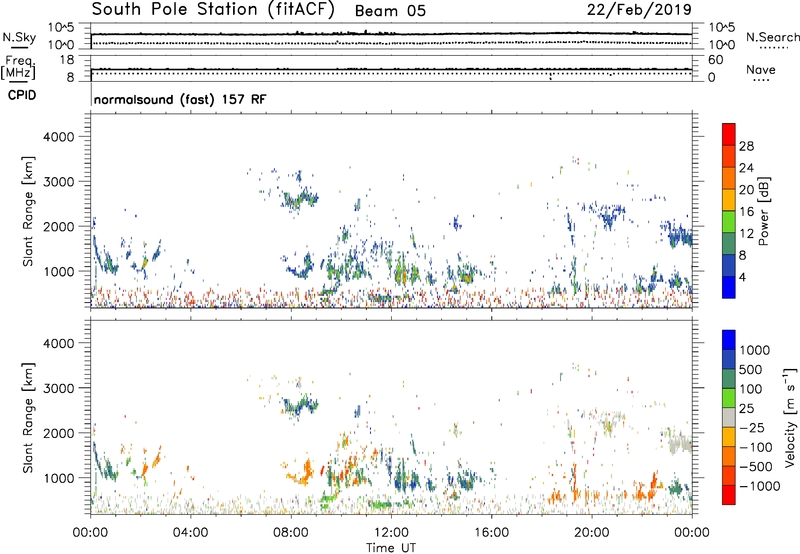The width and height of the screenshot is (800, 554).
Task: Click the "−500" label on Velocity colorbar
Action: tap(755, 466)
